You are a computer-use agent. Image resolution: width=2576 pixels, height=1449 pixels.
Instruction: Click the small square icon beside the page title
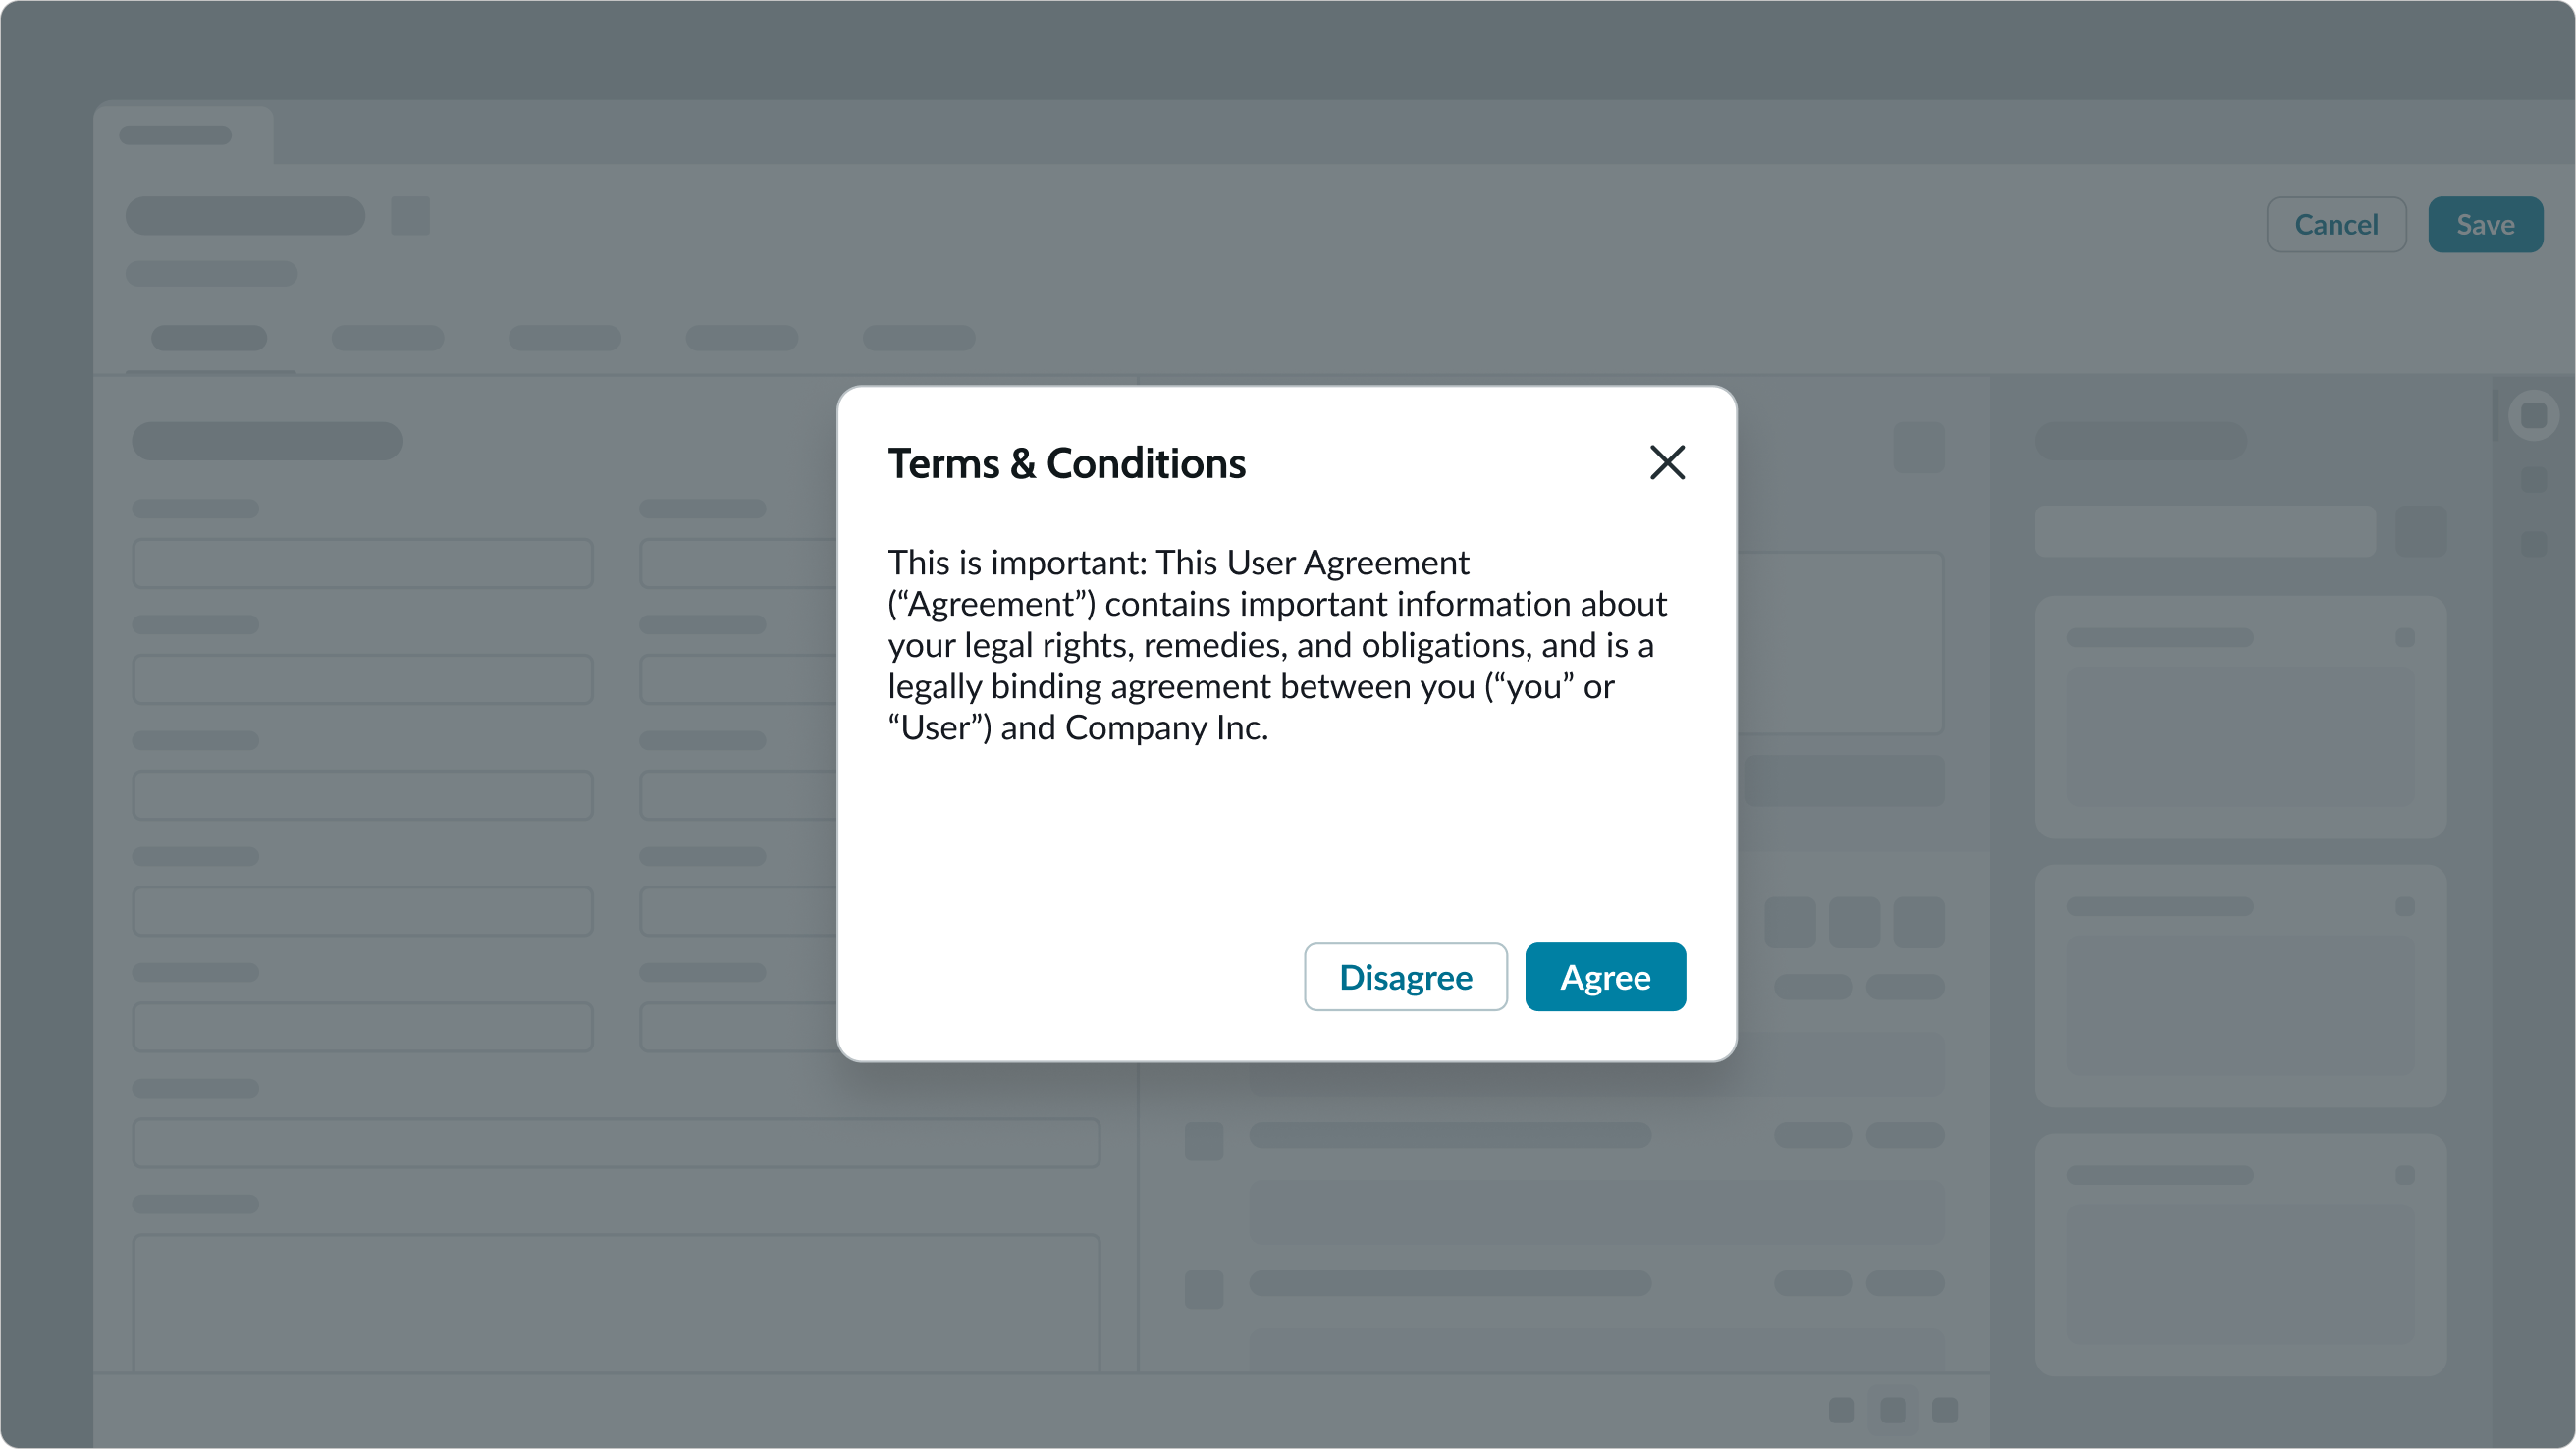coord(410,216)
